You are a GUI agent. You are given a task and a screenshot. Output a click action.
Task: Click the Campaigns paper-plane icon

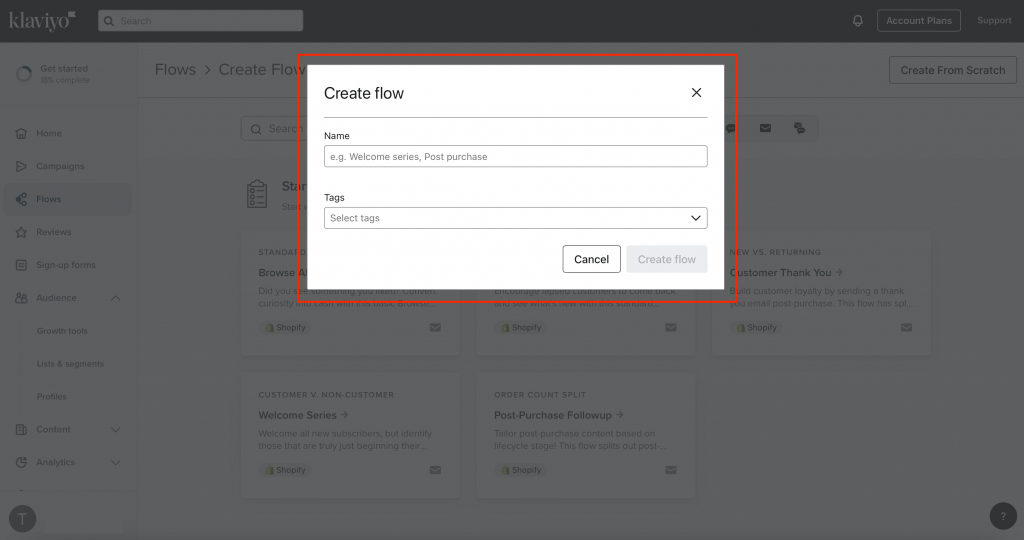coord(21,166)
